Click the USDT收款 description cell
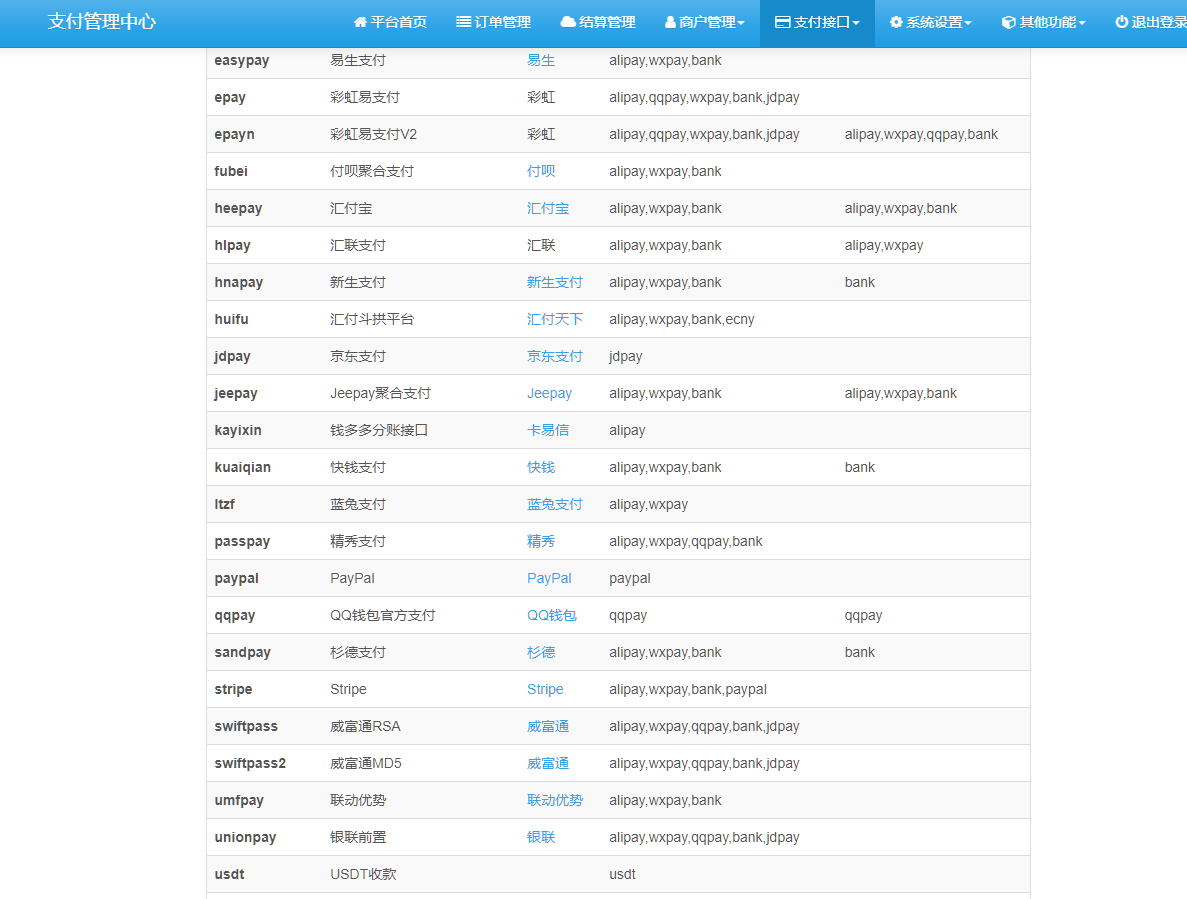 363,875
